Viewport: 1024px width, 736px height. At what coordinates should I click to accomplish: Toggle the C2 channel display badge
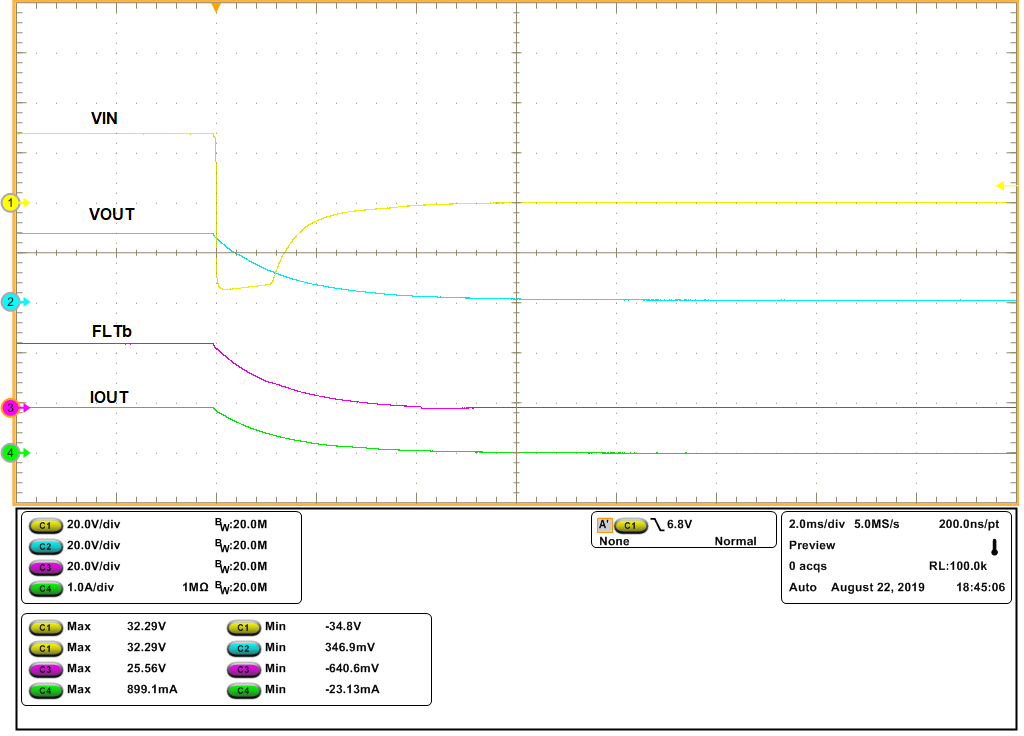click(44, 545)
